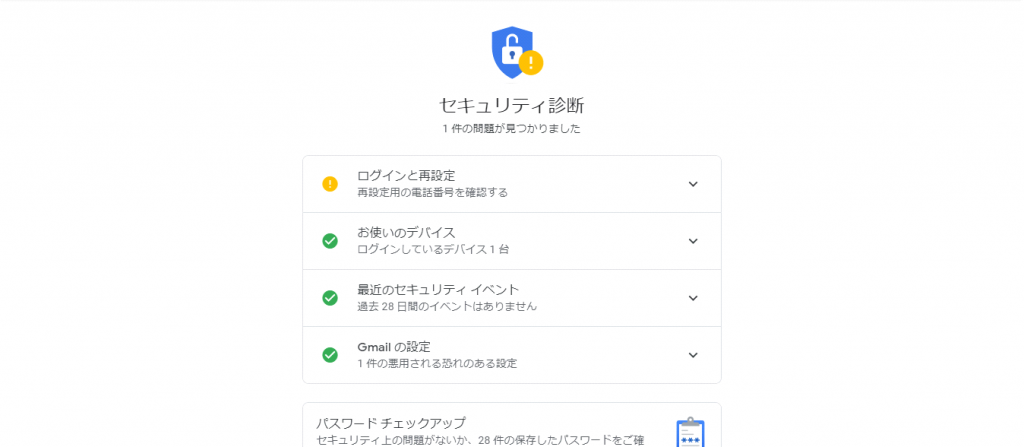Click the password clipboard icon

690,432
